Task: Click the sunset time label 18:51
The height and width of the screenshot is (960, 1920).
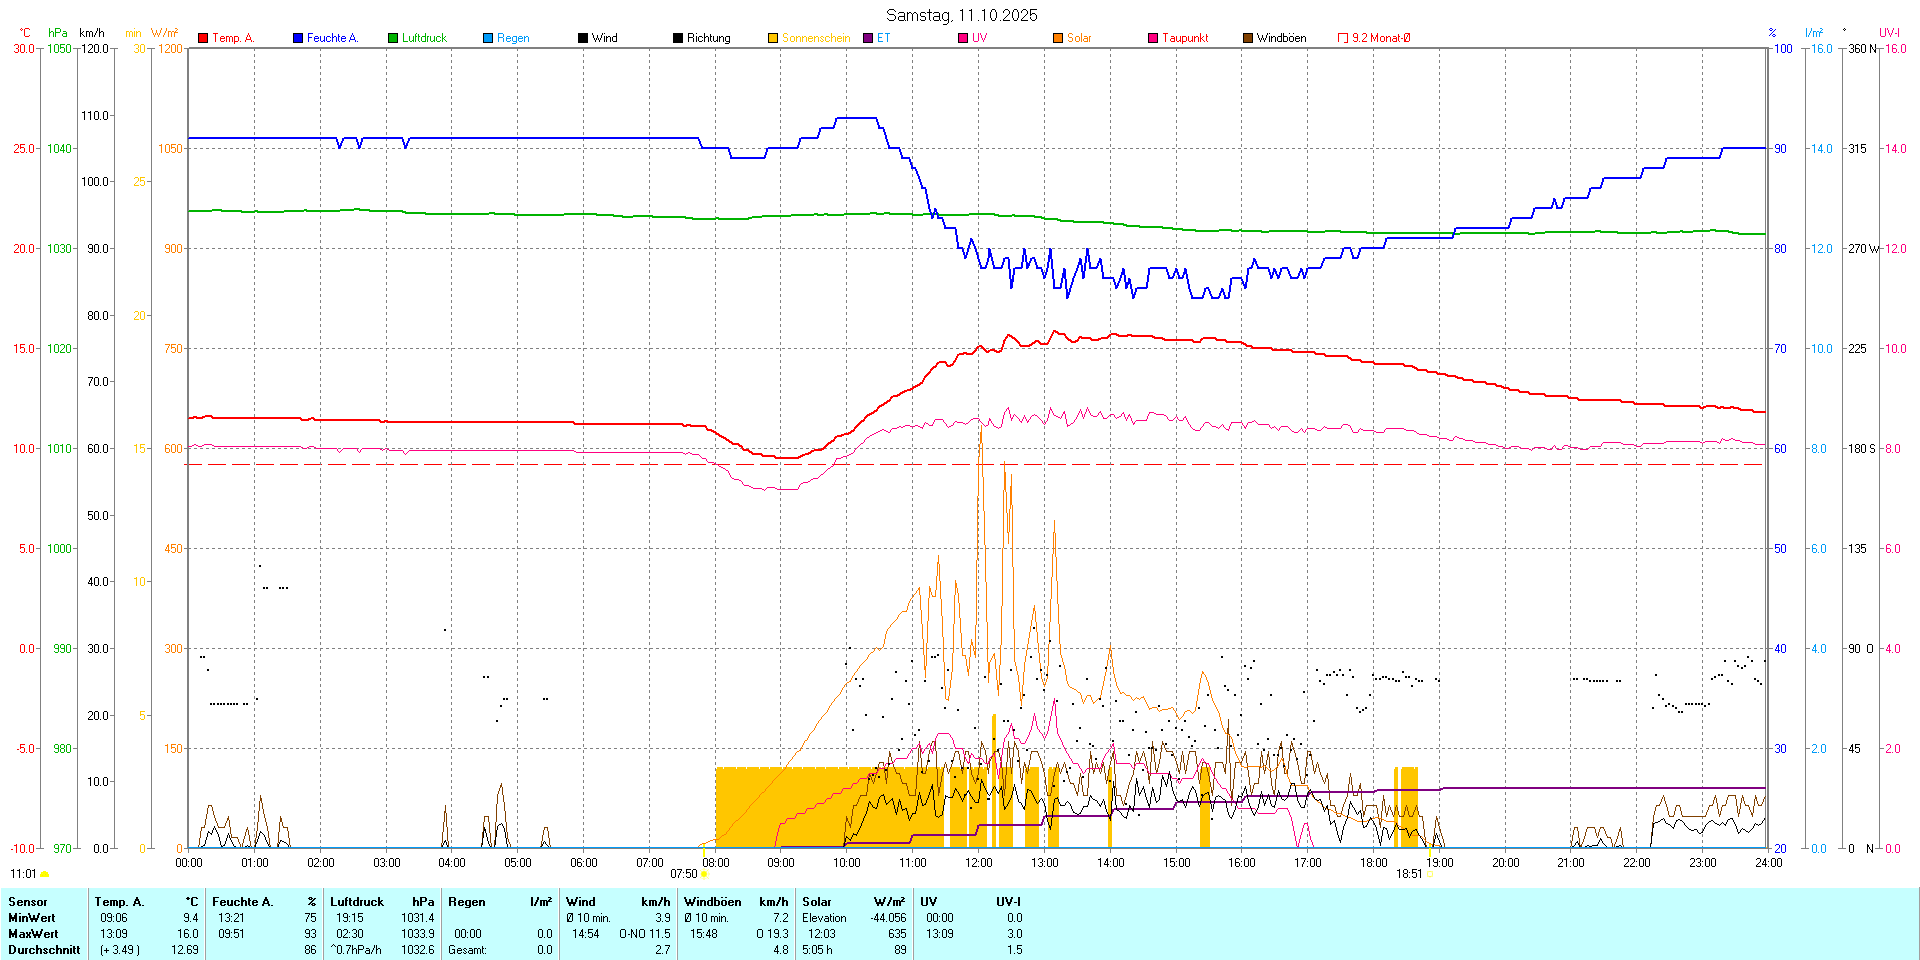Action: [1409, 874]
